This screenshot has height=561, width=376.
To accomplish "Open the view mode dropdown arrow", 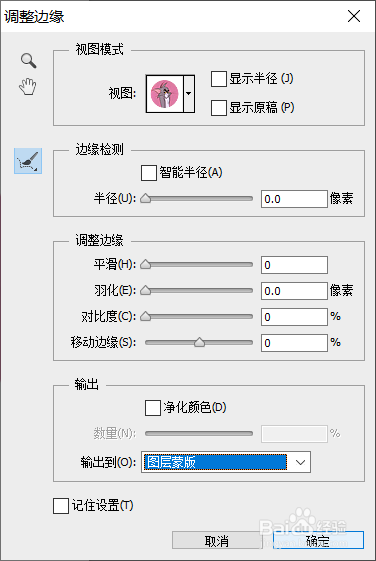I will click(x=189, y=94).
